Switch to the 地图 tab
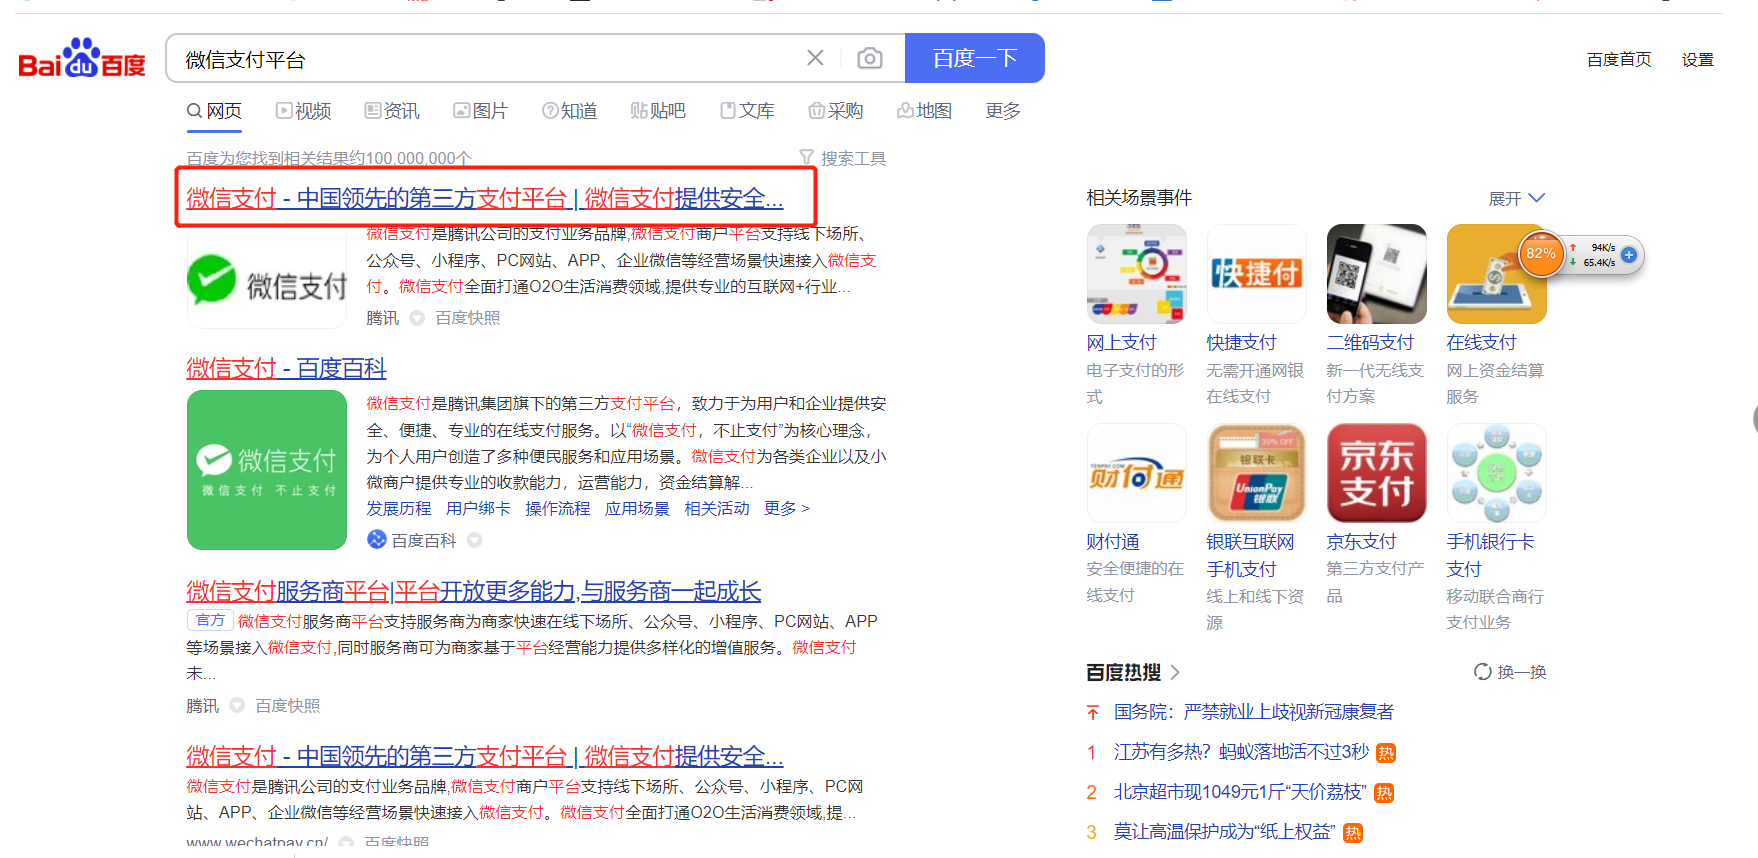This screenshot has height=858, width=1758. point(924,111)
